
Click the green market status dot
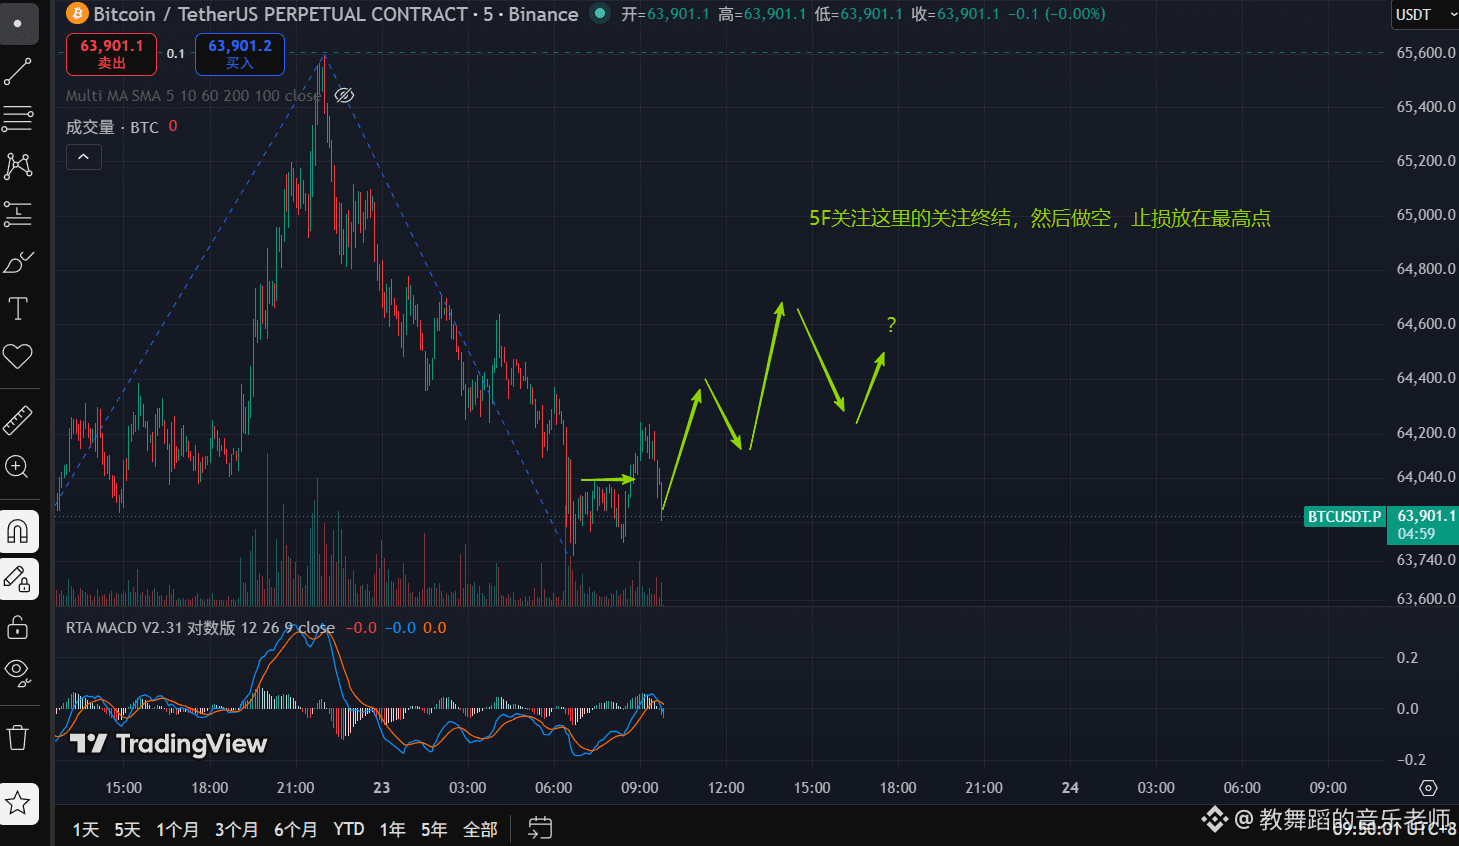(599, 13)
